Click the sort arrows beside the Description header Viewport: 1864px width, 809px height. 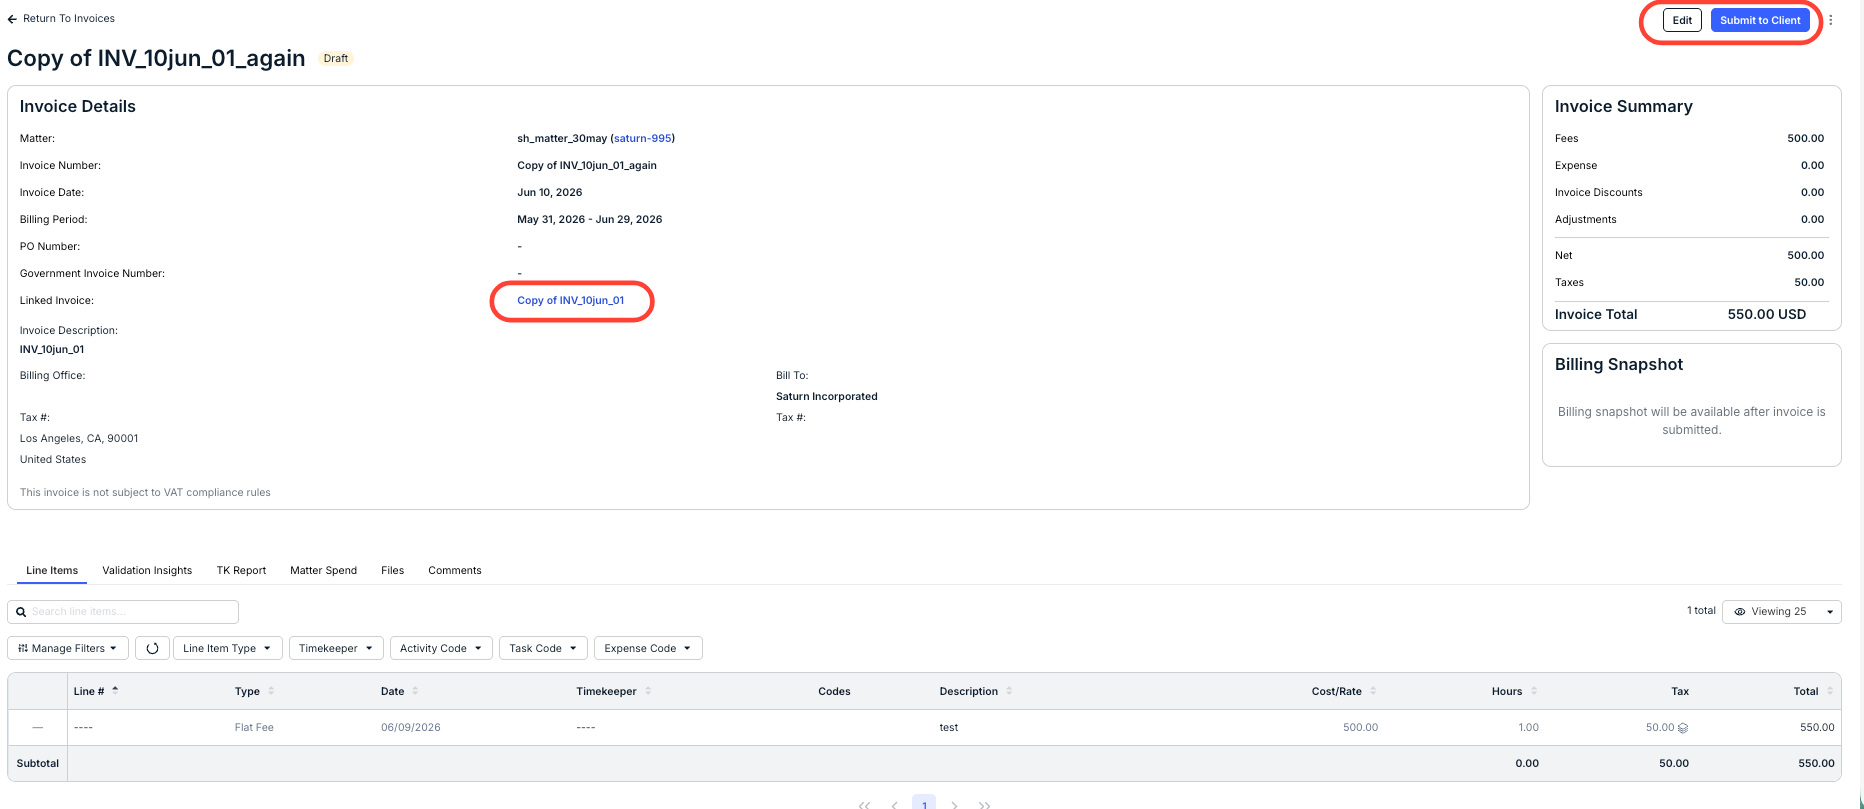1009,691
